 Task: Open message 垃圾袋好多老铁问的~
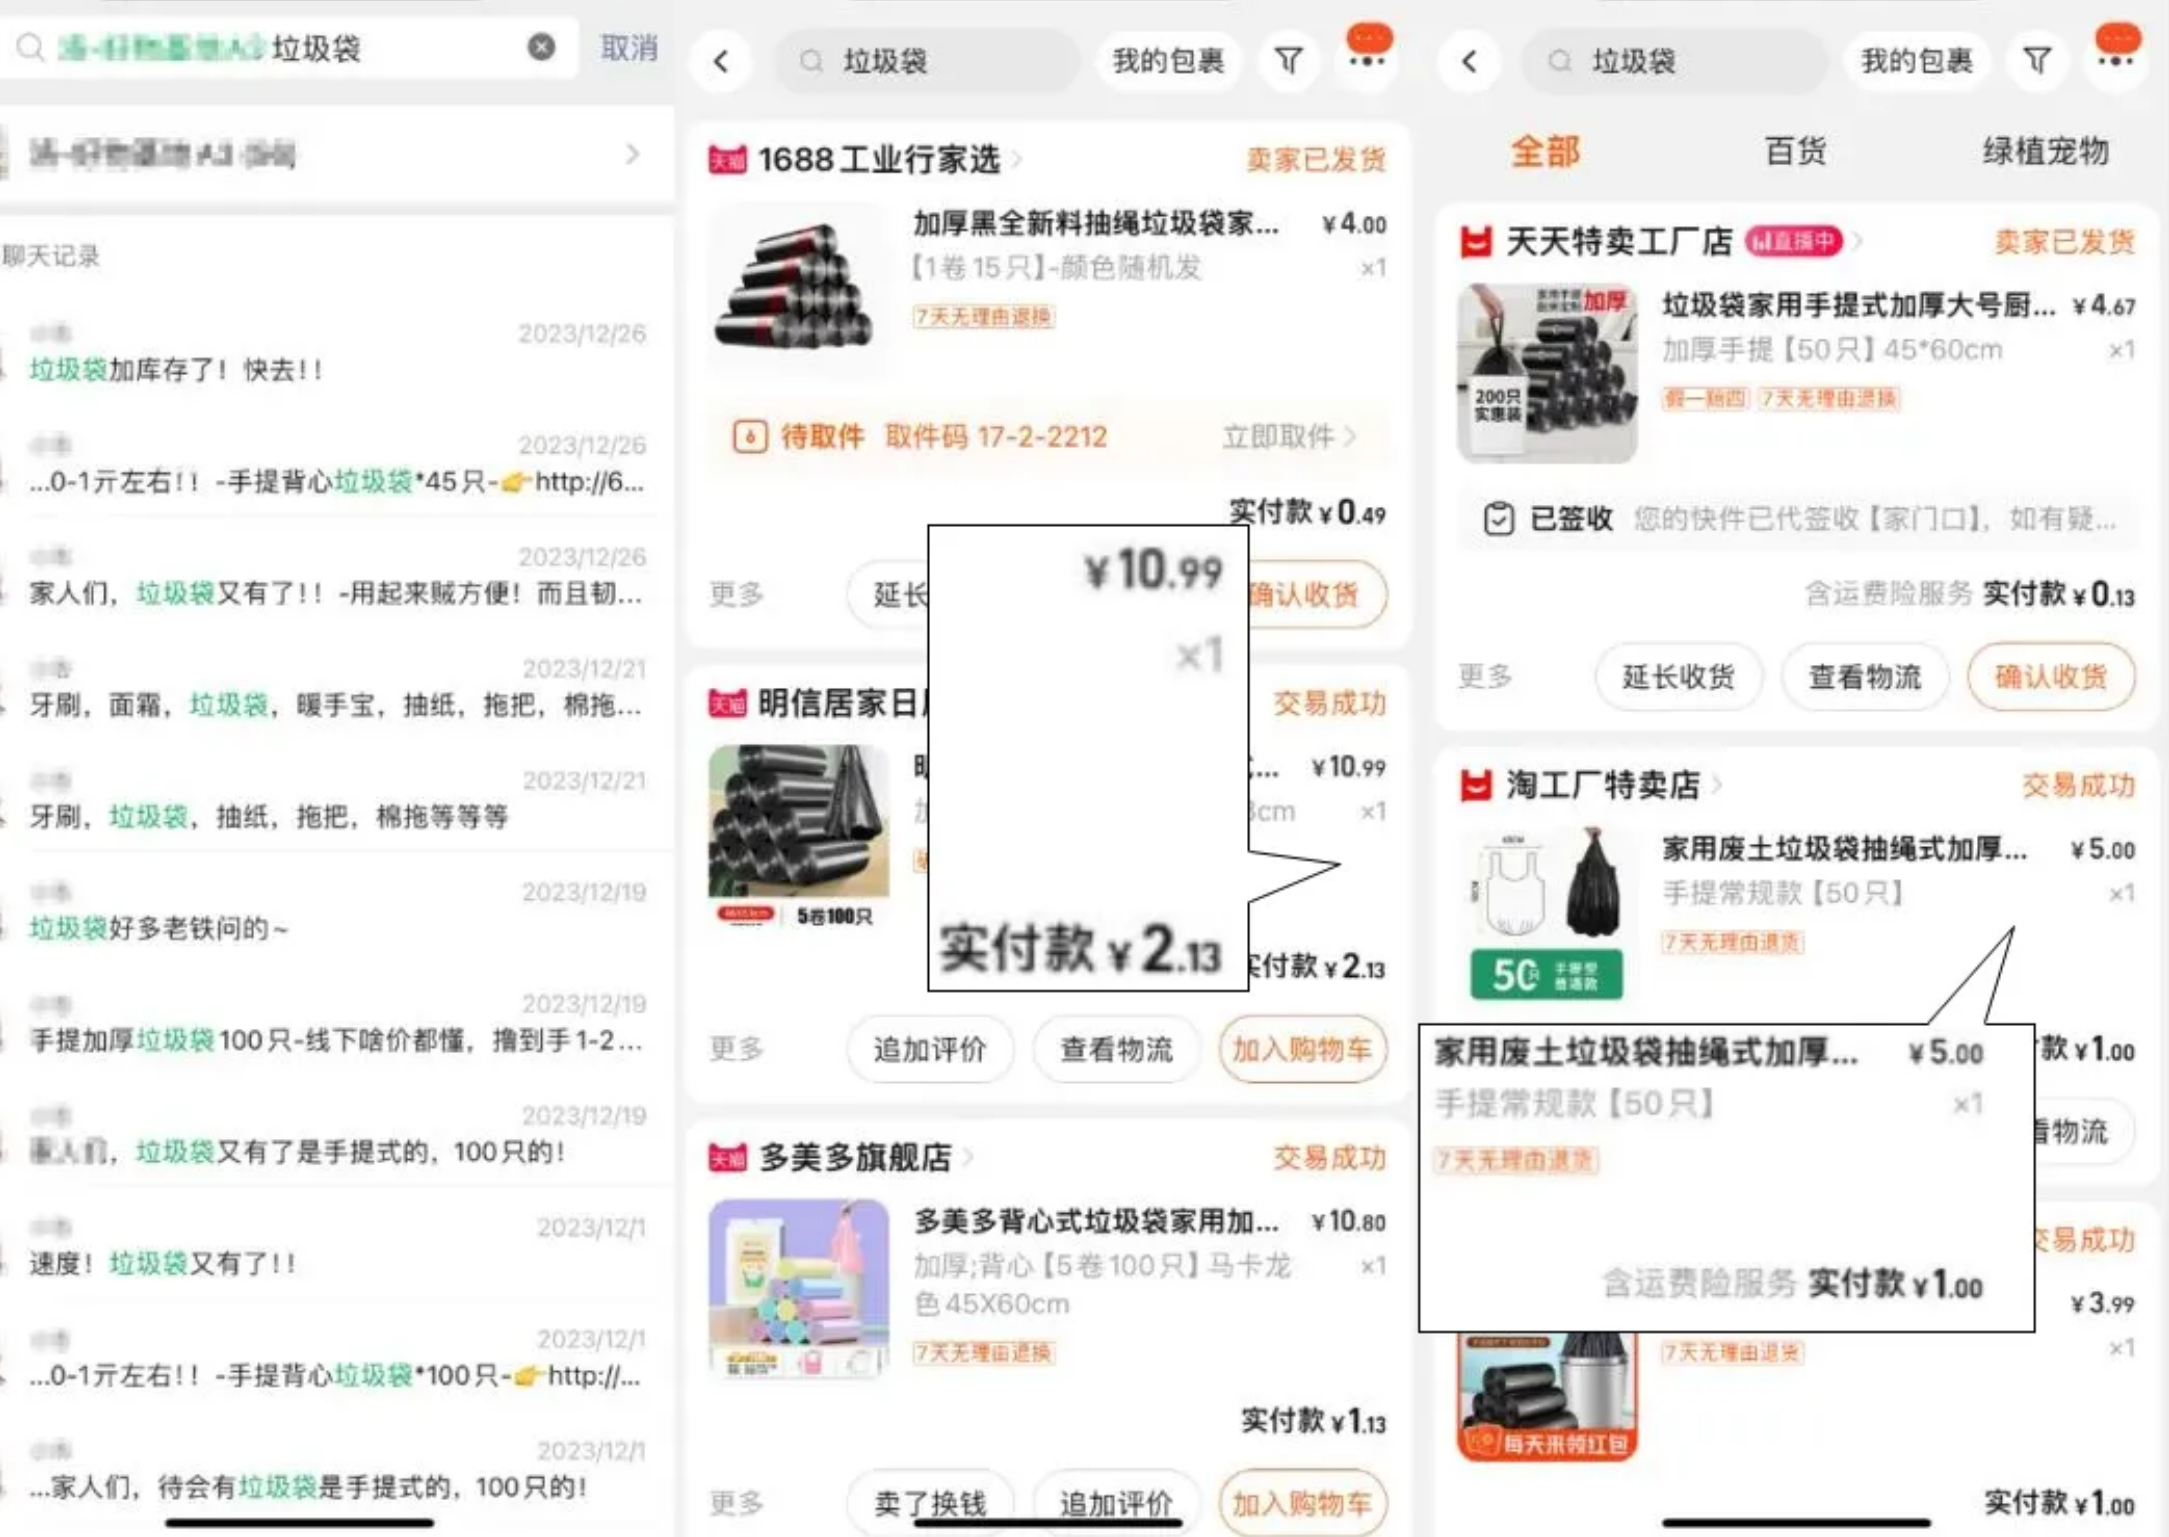(335, 911)
